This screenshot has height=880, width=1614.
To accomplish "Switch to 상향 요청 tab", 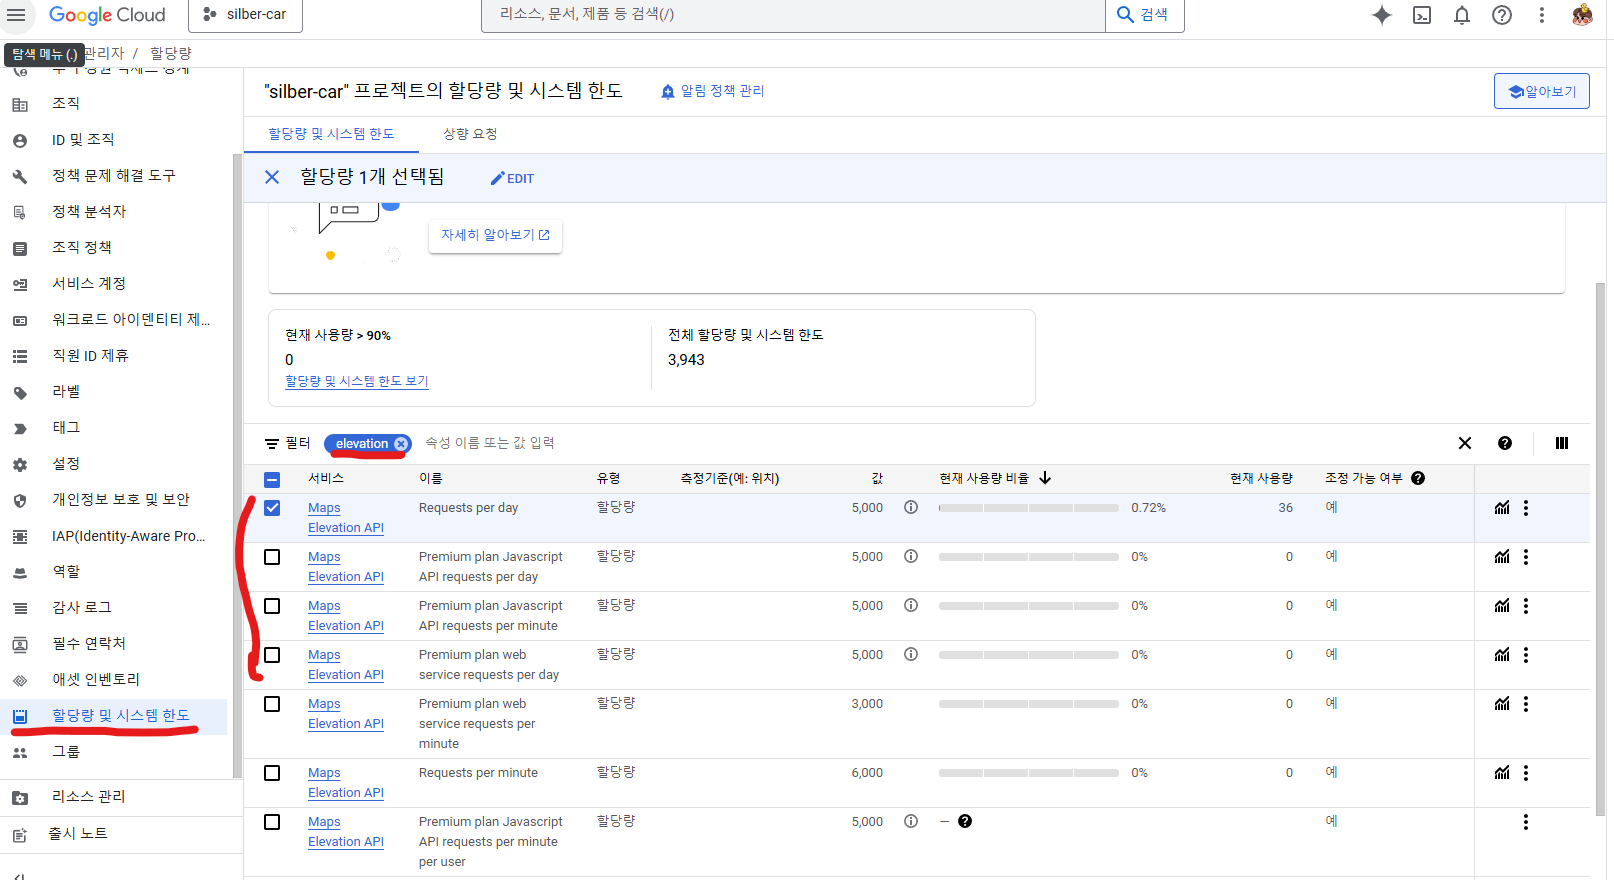I will click(470, 133).
